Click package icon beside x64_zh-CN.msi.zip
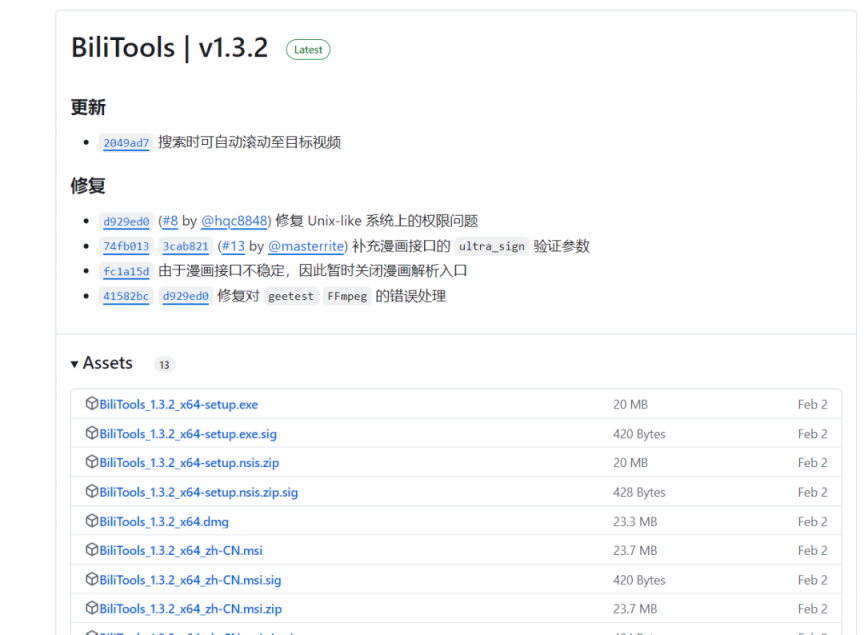The width and height of the screenshot is (864, 635). (x=92, y=608)
